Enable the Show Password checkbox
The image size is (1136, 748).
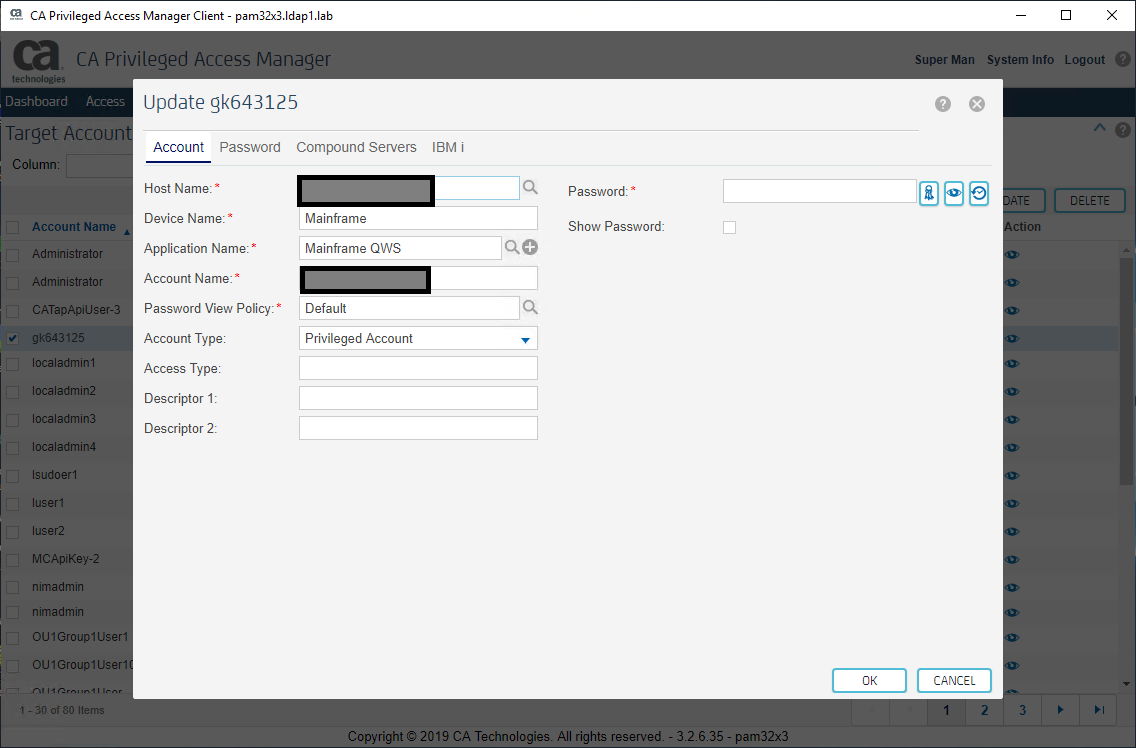point(729,227)
